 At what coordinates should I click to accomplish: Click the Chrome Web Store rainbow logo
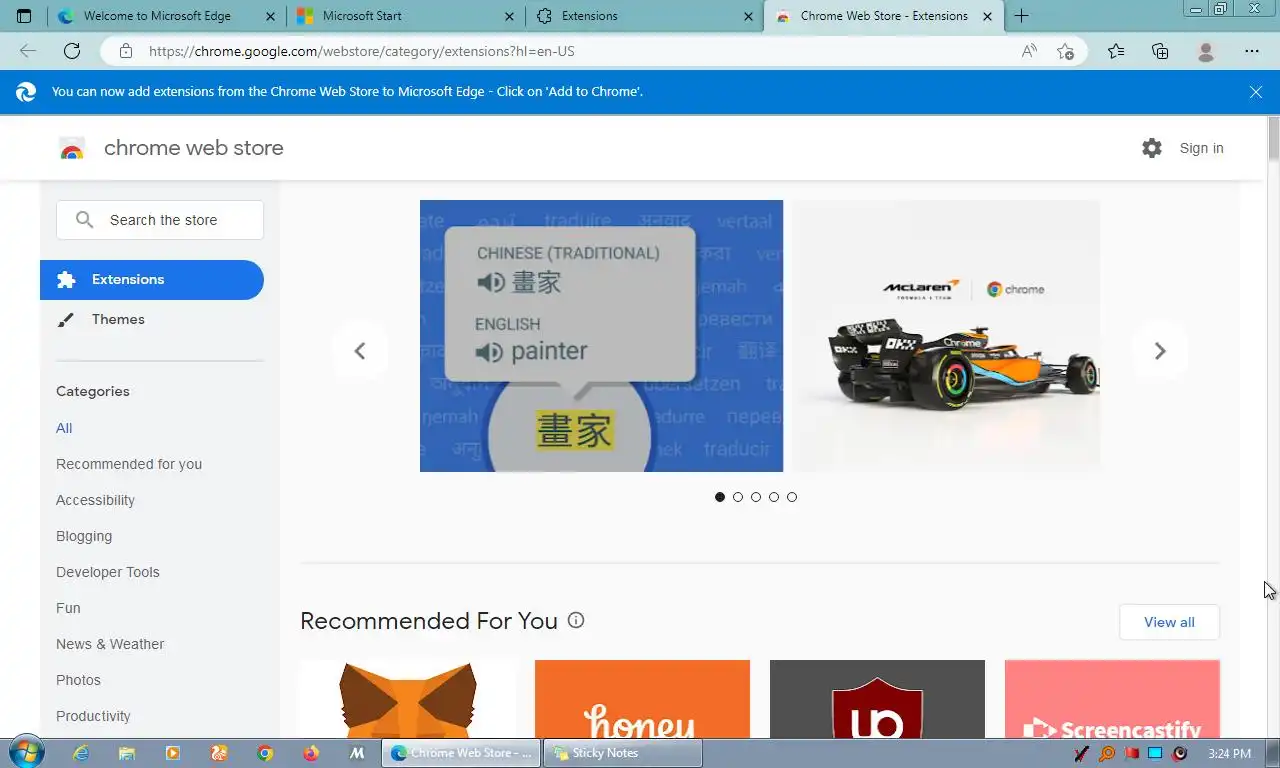pos(71,148)
